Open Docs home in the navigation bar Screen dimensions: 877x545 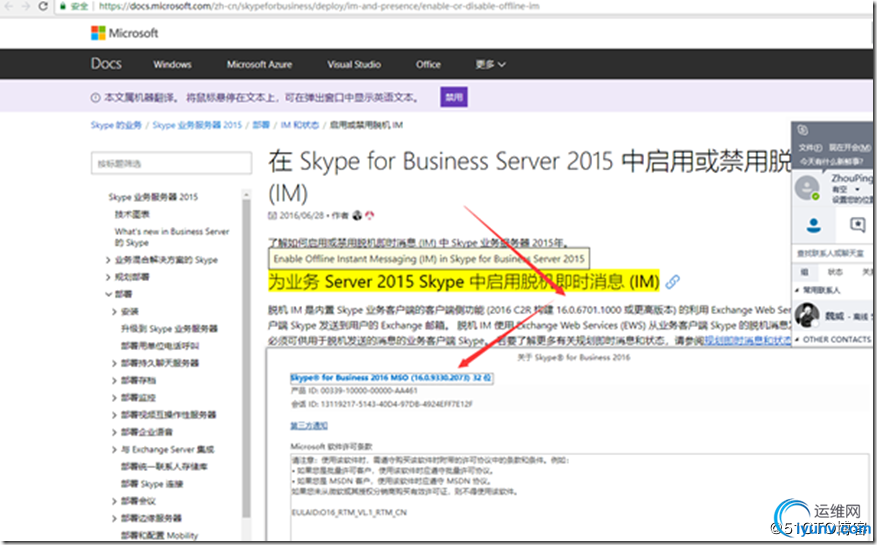click(106, 64)
